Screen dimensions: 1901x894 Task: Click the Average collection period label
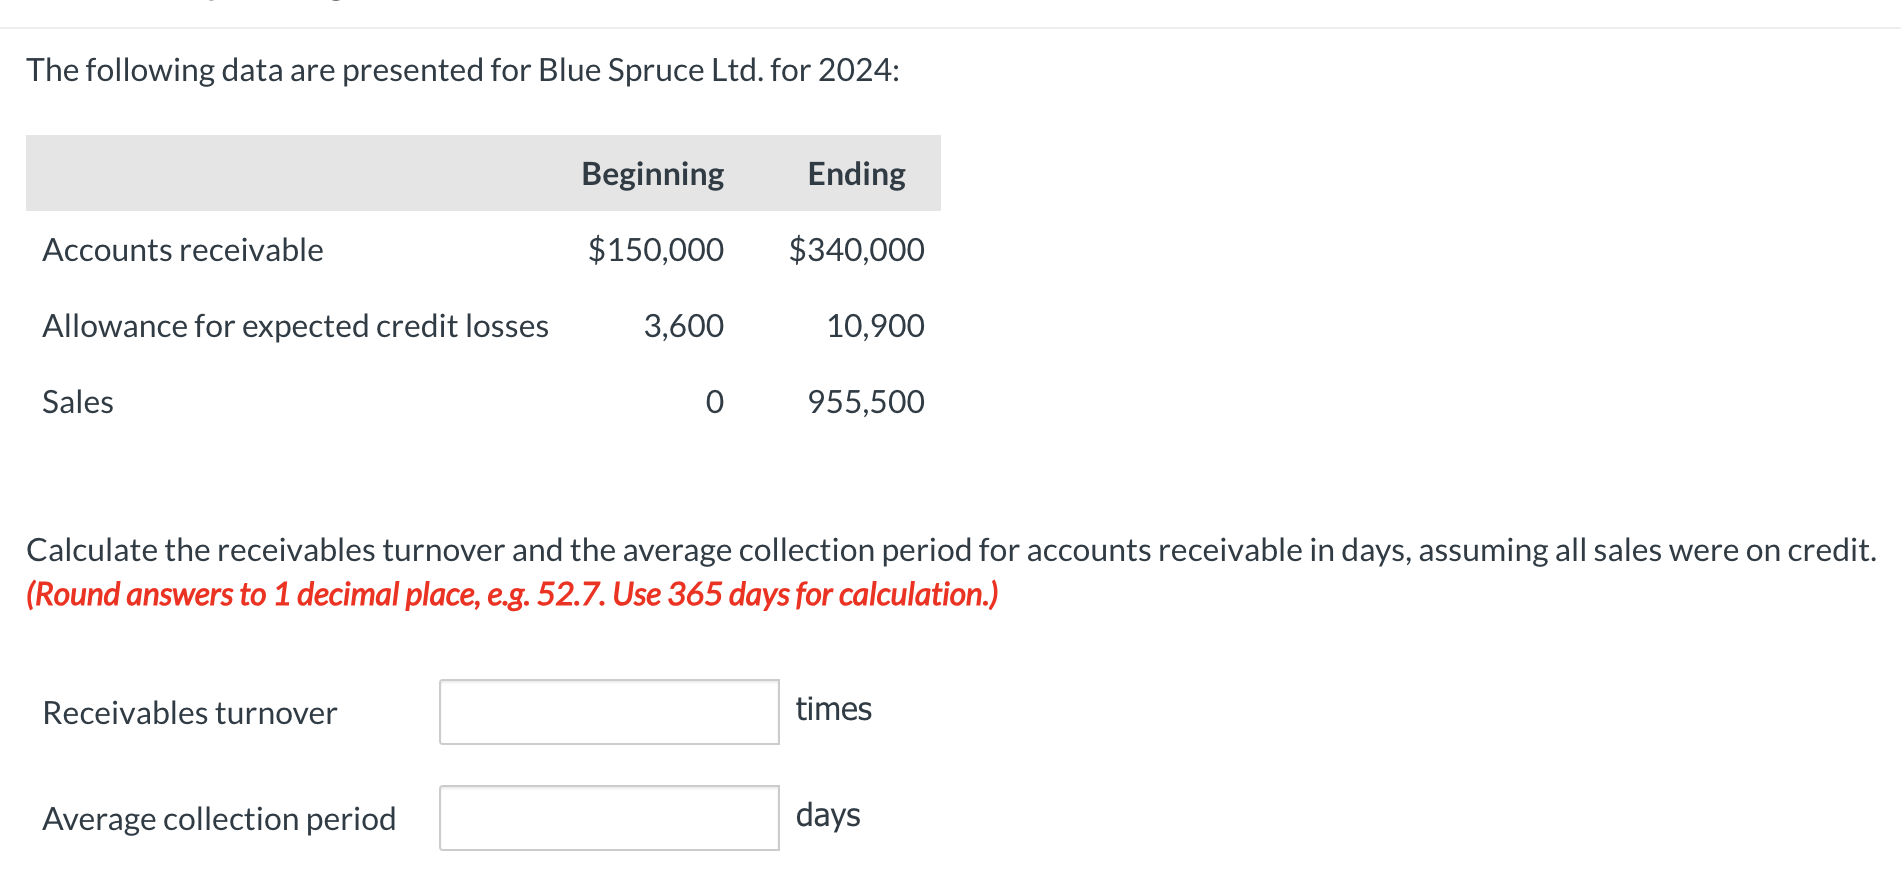(x=218, y=817)
